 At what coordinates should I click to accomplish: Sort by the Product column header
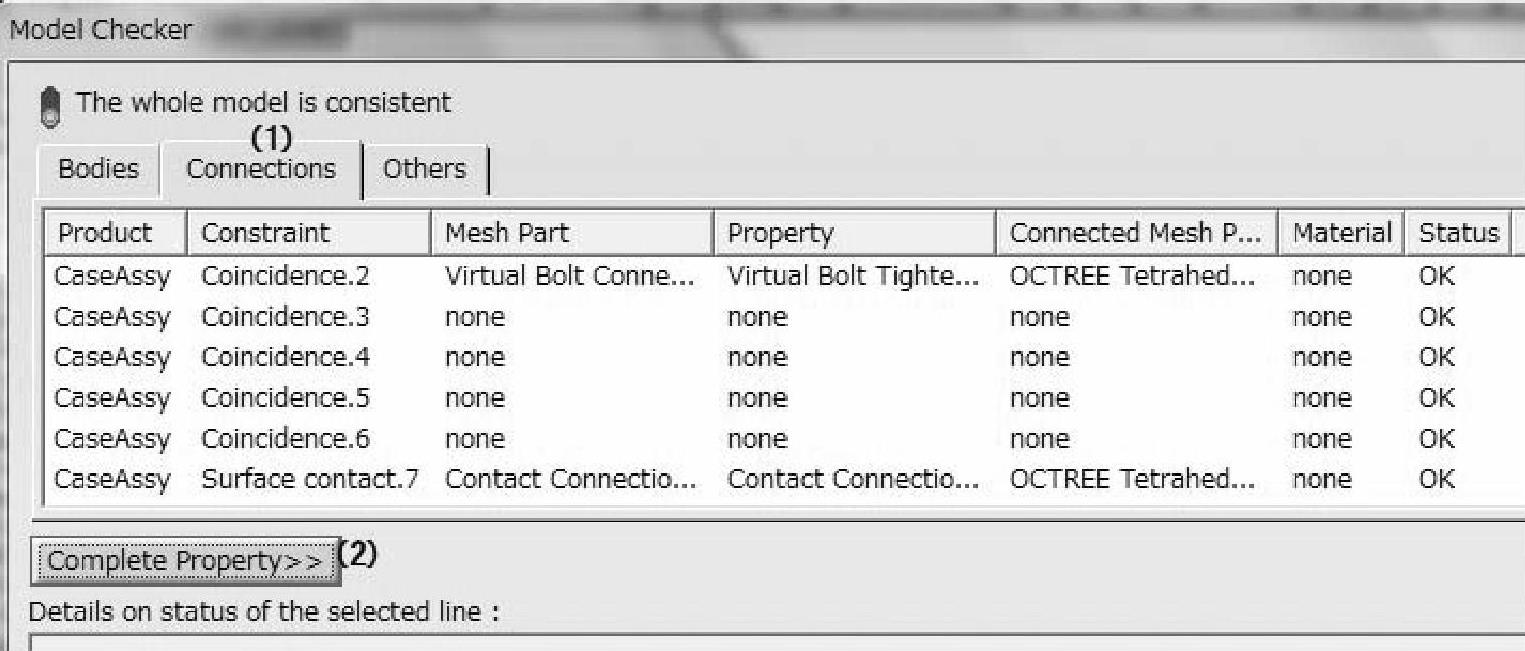coord(104,234)
